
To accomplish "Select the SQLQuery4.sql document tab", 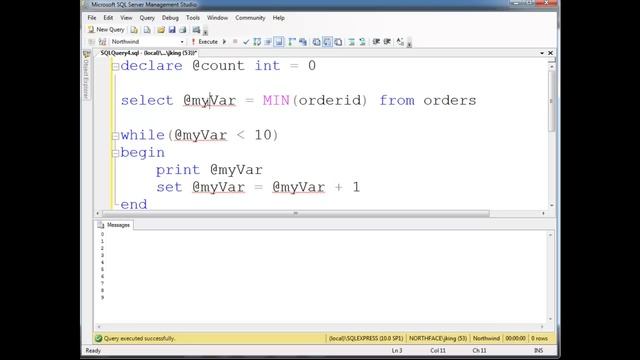I will [x=149, y=53].
